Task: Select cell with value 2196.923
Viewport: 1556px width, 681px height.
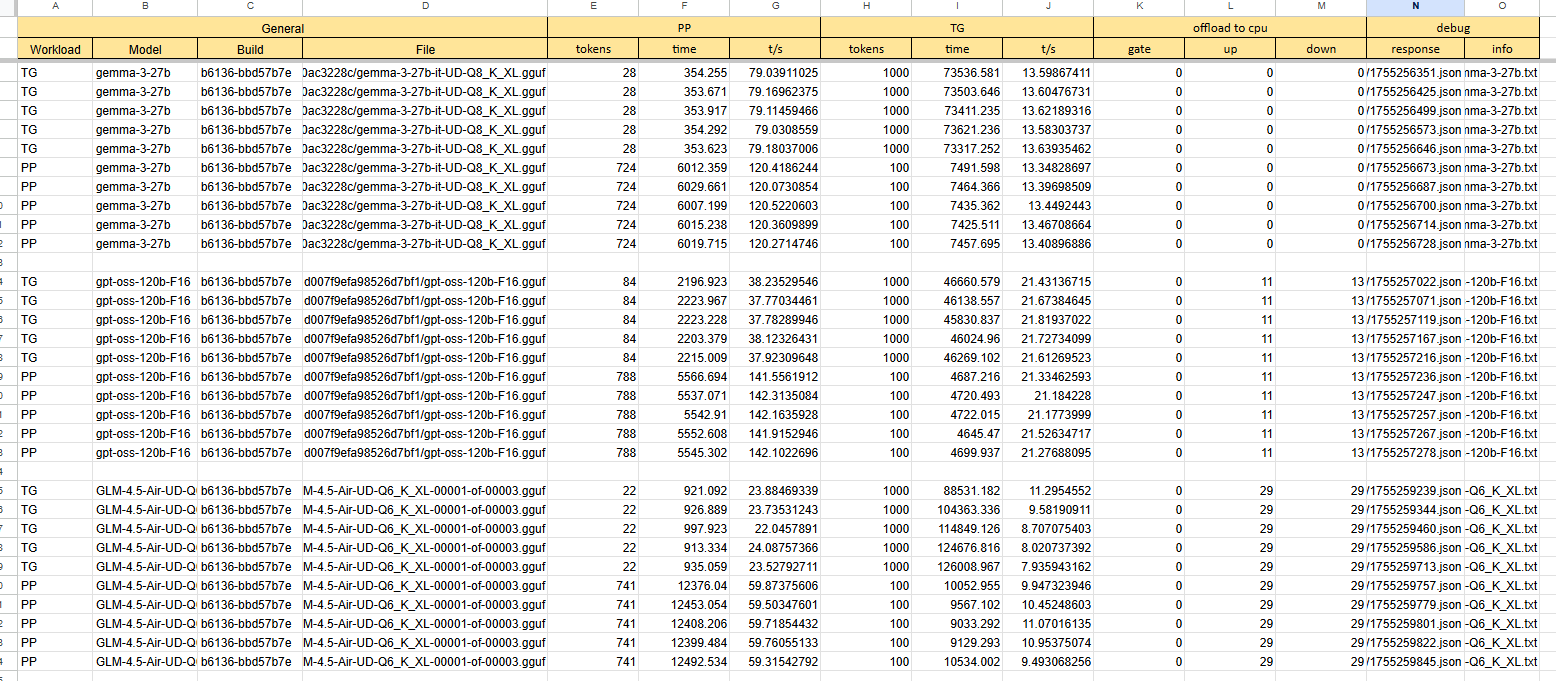Action: pos(684,282)
